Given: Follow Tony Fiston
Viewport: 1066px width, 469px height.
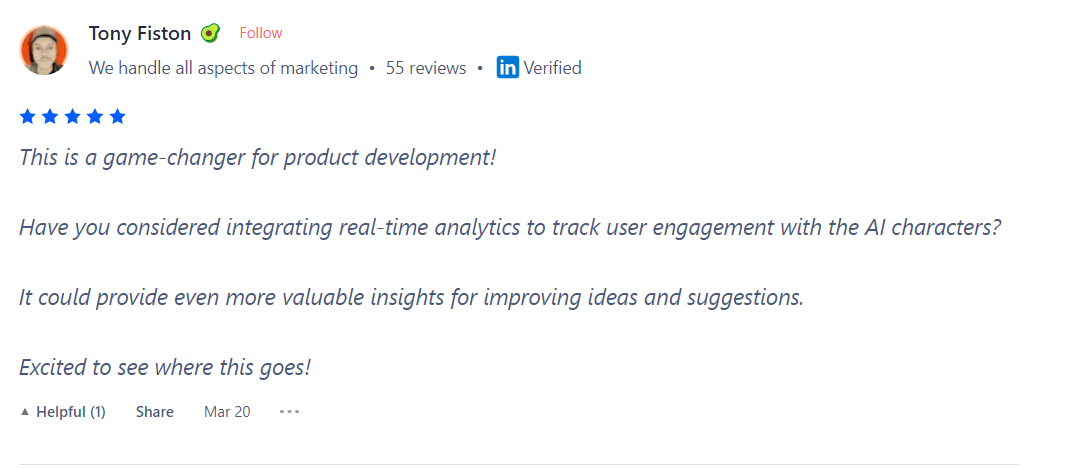Looking at the screenshot, I should [260, 33].
